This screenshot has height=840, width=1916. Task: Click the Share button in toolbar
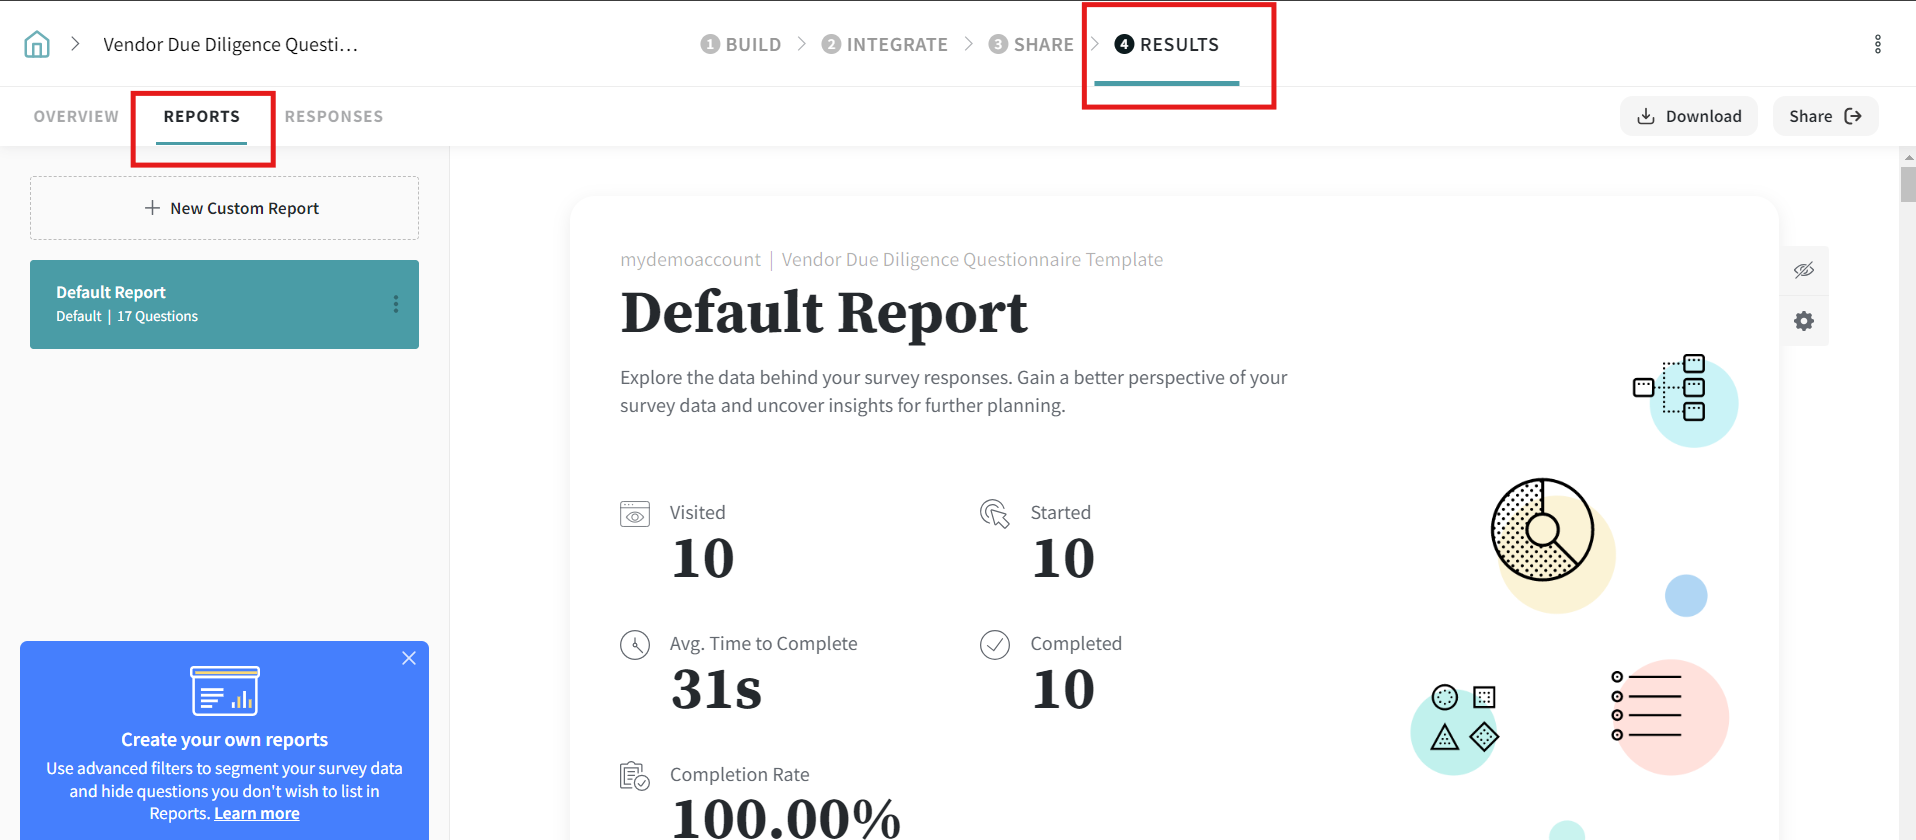1825,116
